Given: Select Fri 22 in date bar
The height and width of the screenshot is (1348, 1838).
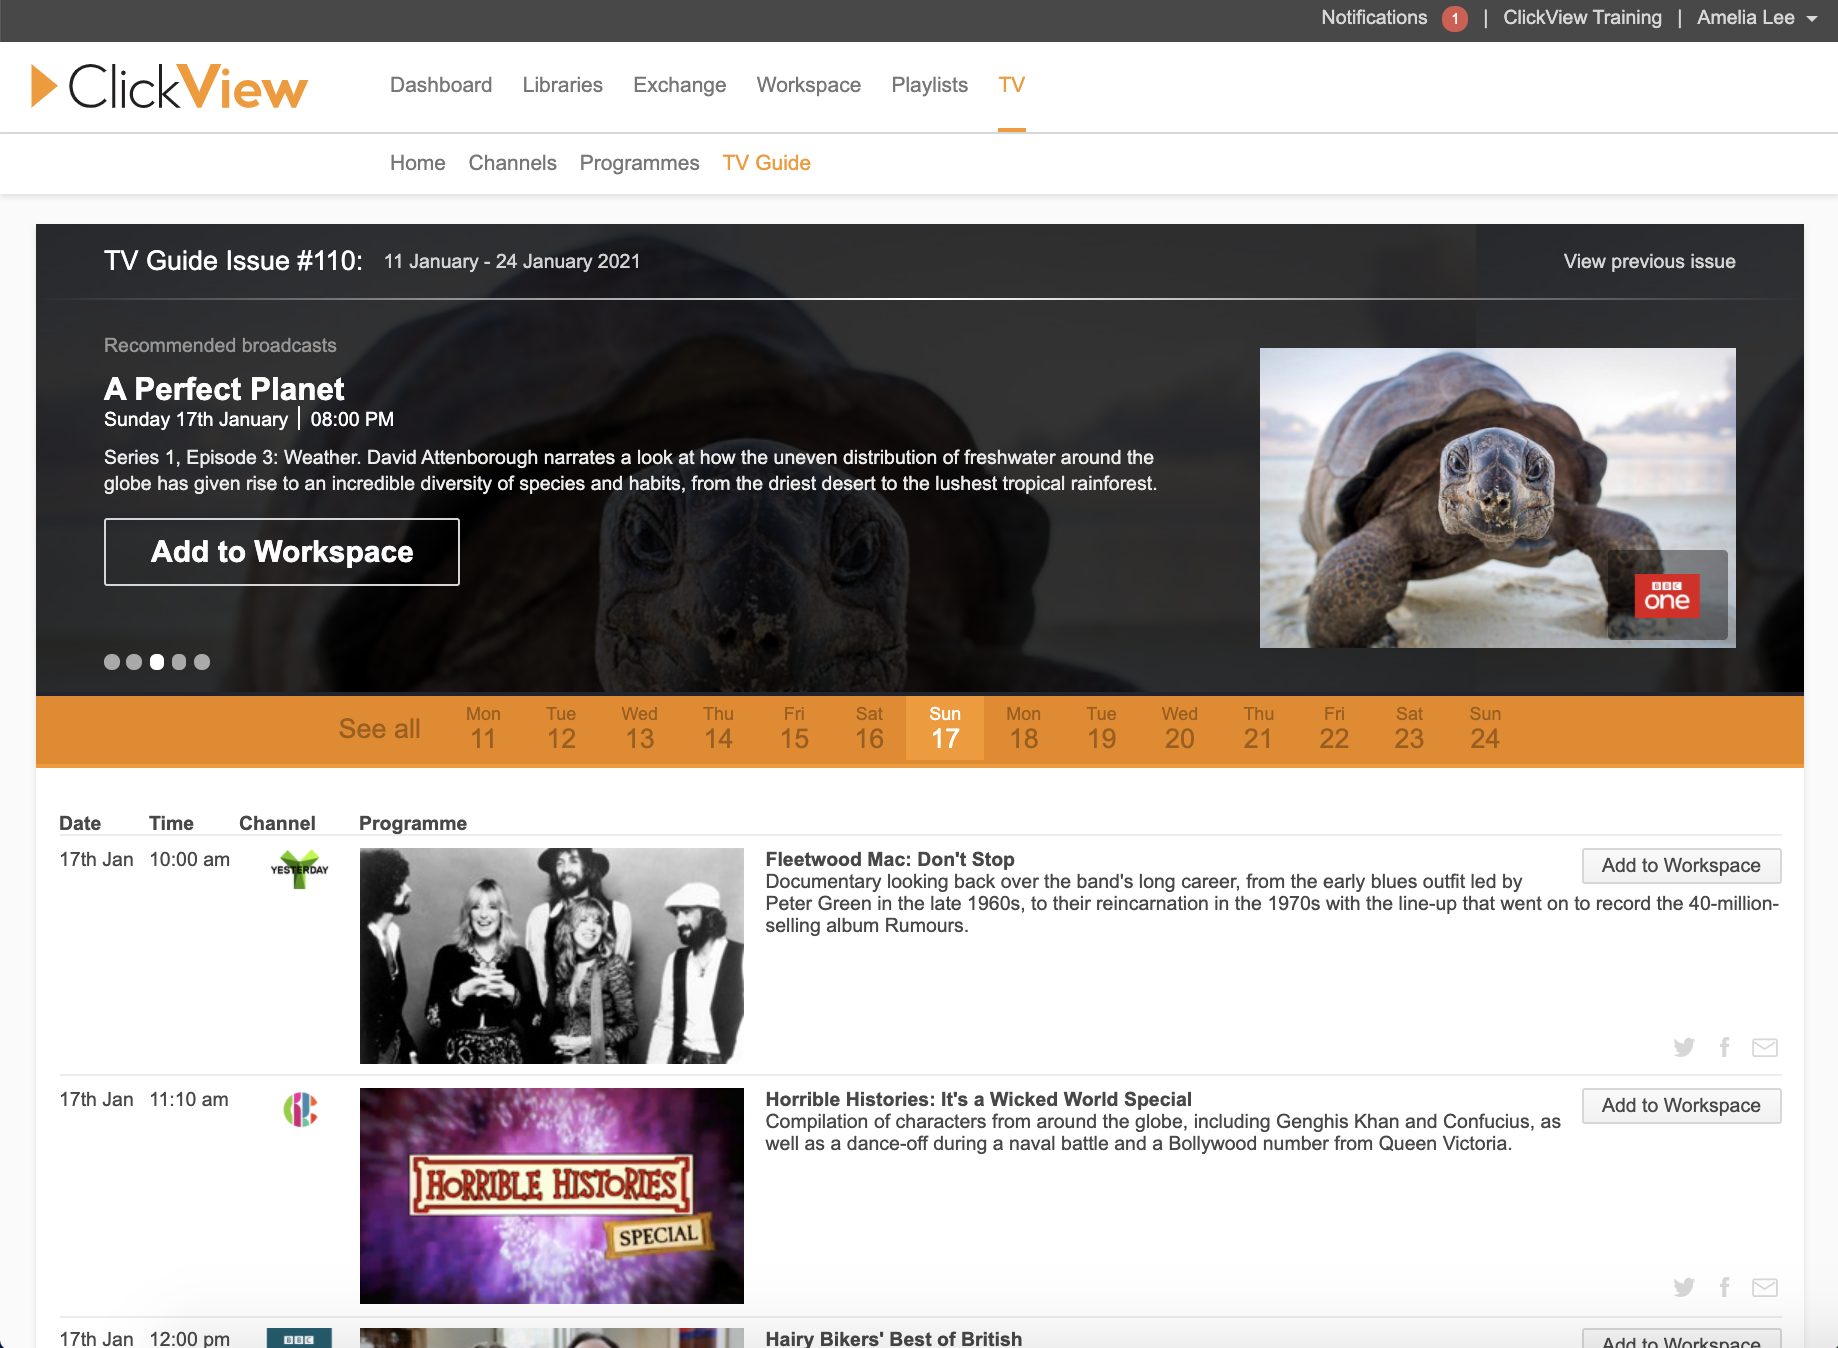Looking at the screenshot, I should click(1334, 728).
